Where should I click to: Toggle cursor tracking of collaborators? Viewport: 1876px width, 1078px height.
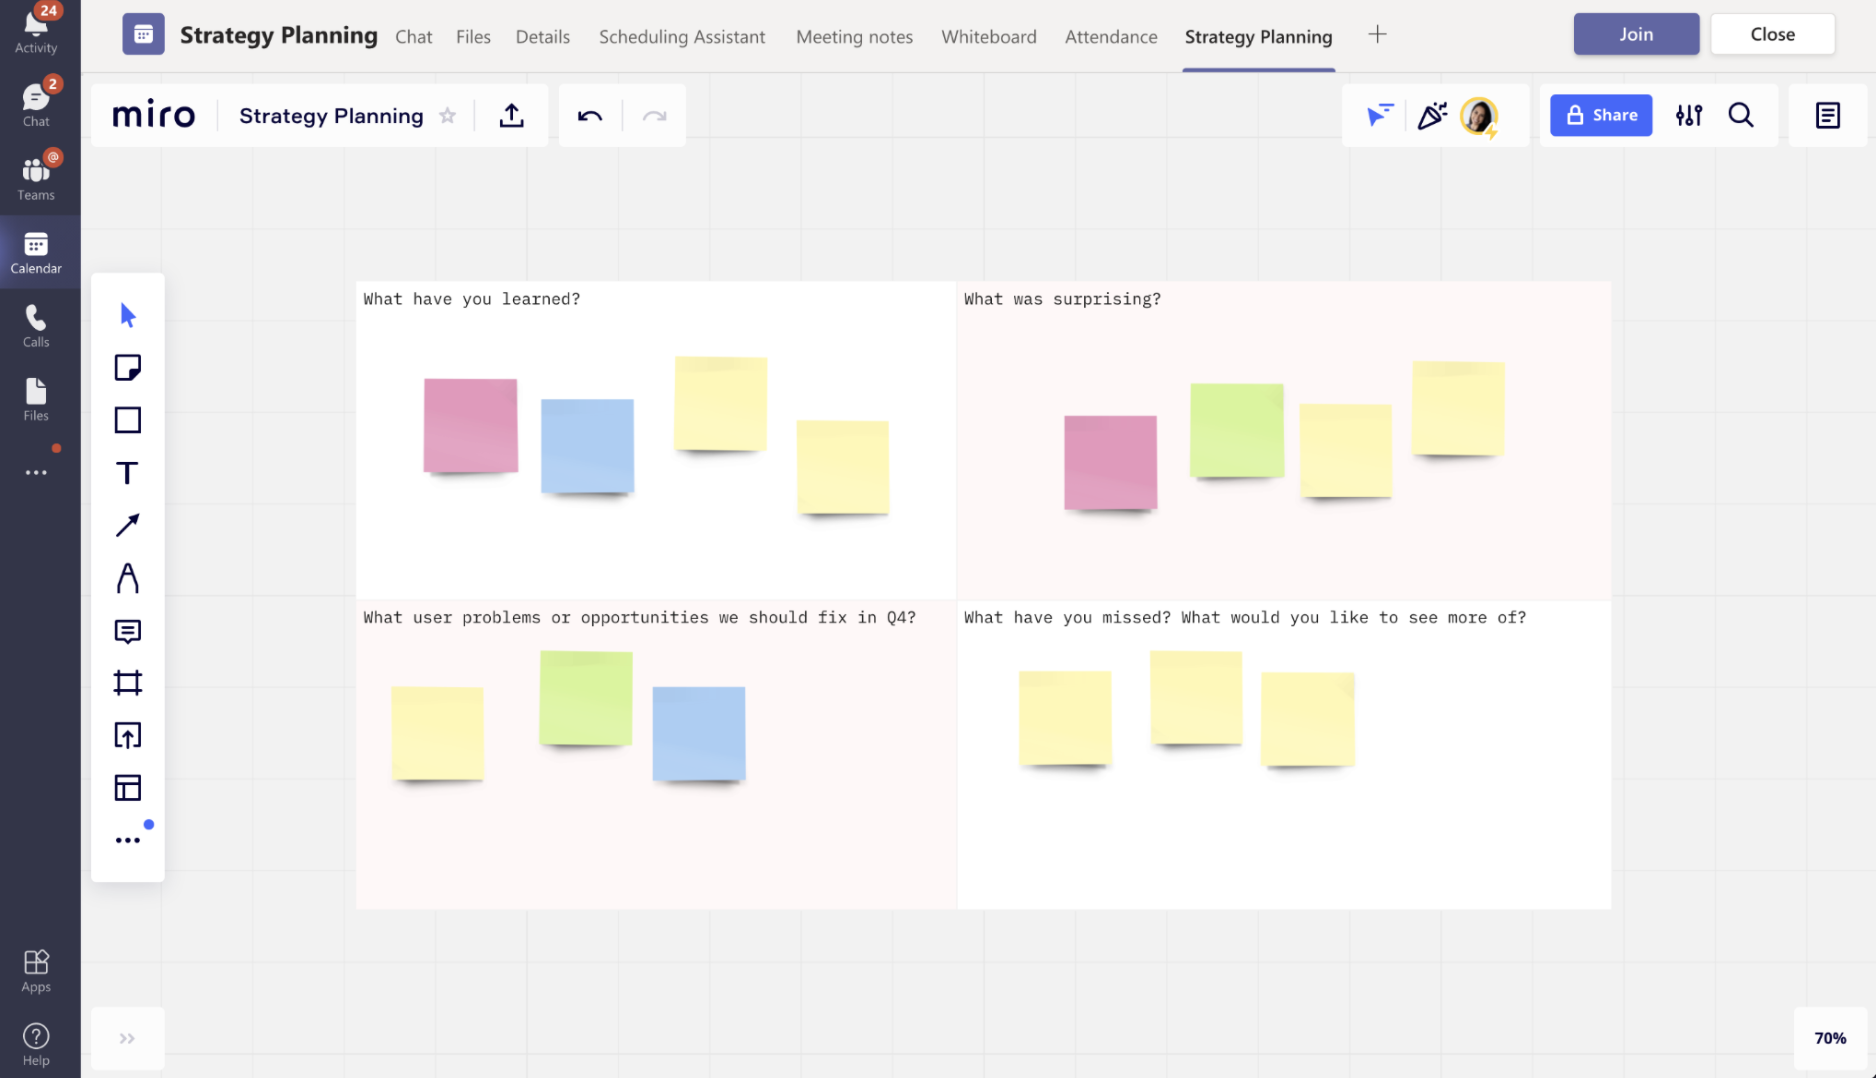pyautogui.click(x=1379, y=116)
